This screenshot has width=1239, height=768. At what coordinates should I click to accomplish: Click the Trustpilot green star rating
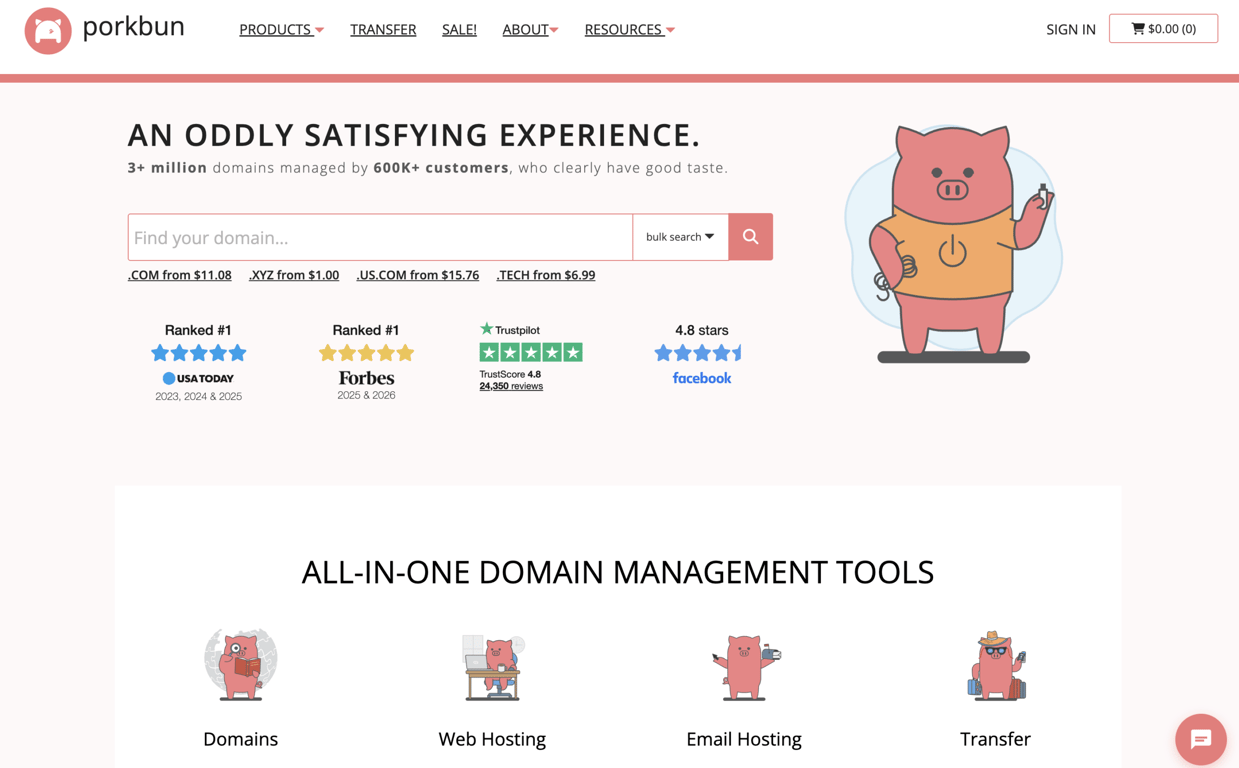pyautogui.click(x=531, y=352)
